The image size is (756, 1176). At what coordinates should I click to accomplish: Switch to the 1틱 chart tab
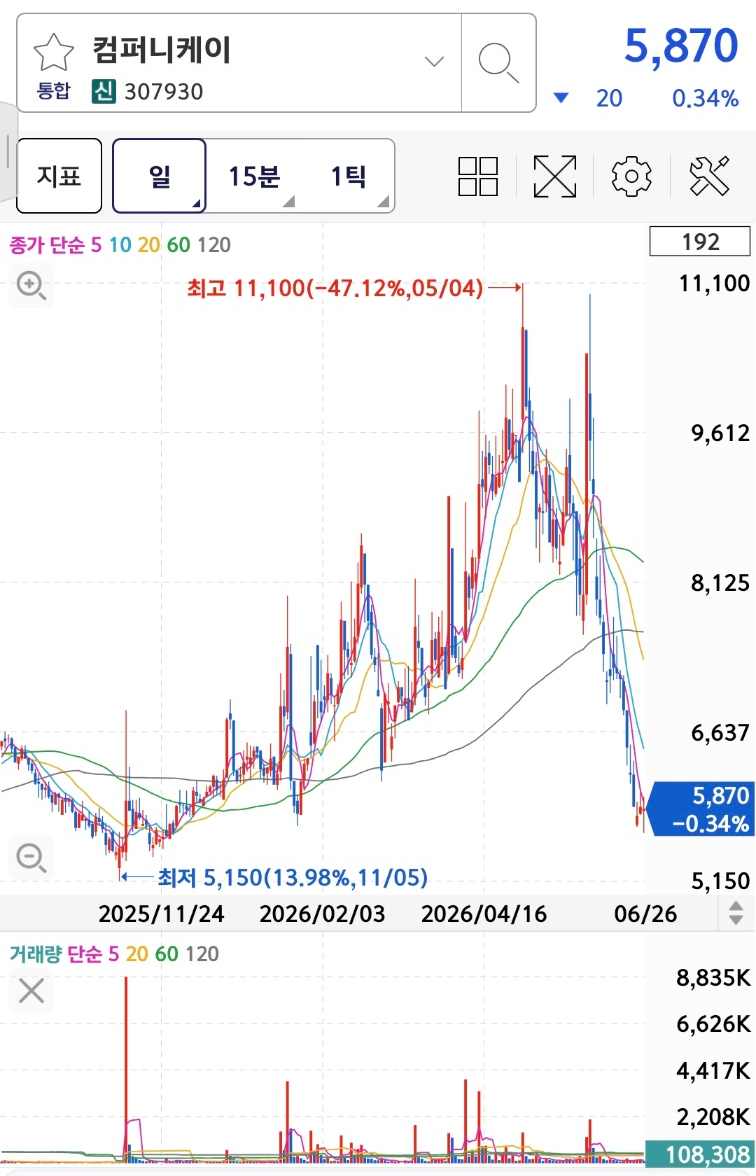coord(348,176)
